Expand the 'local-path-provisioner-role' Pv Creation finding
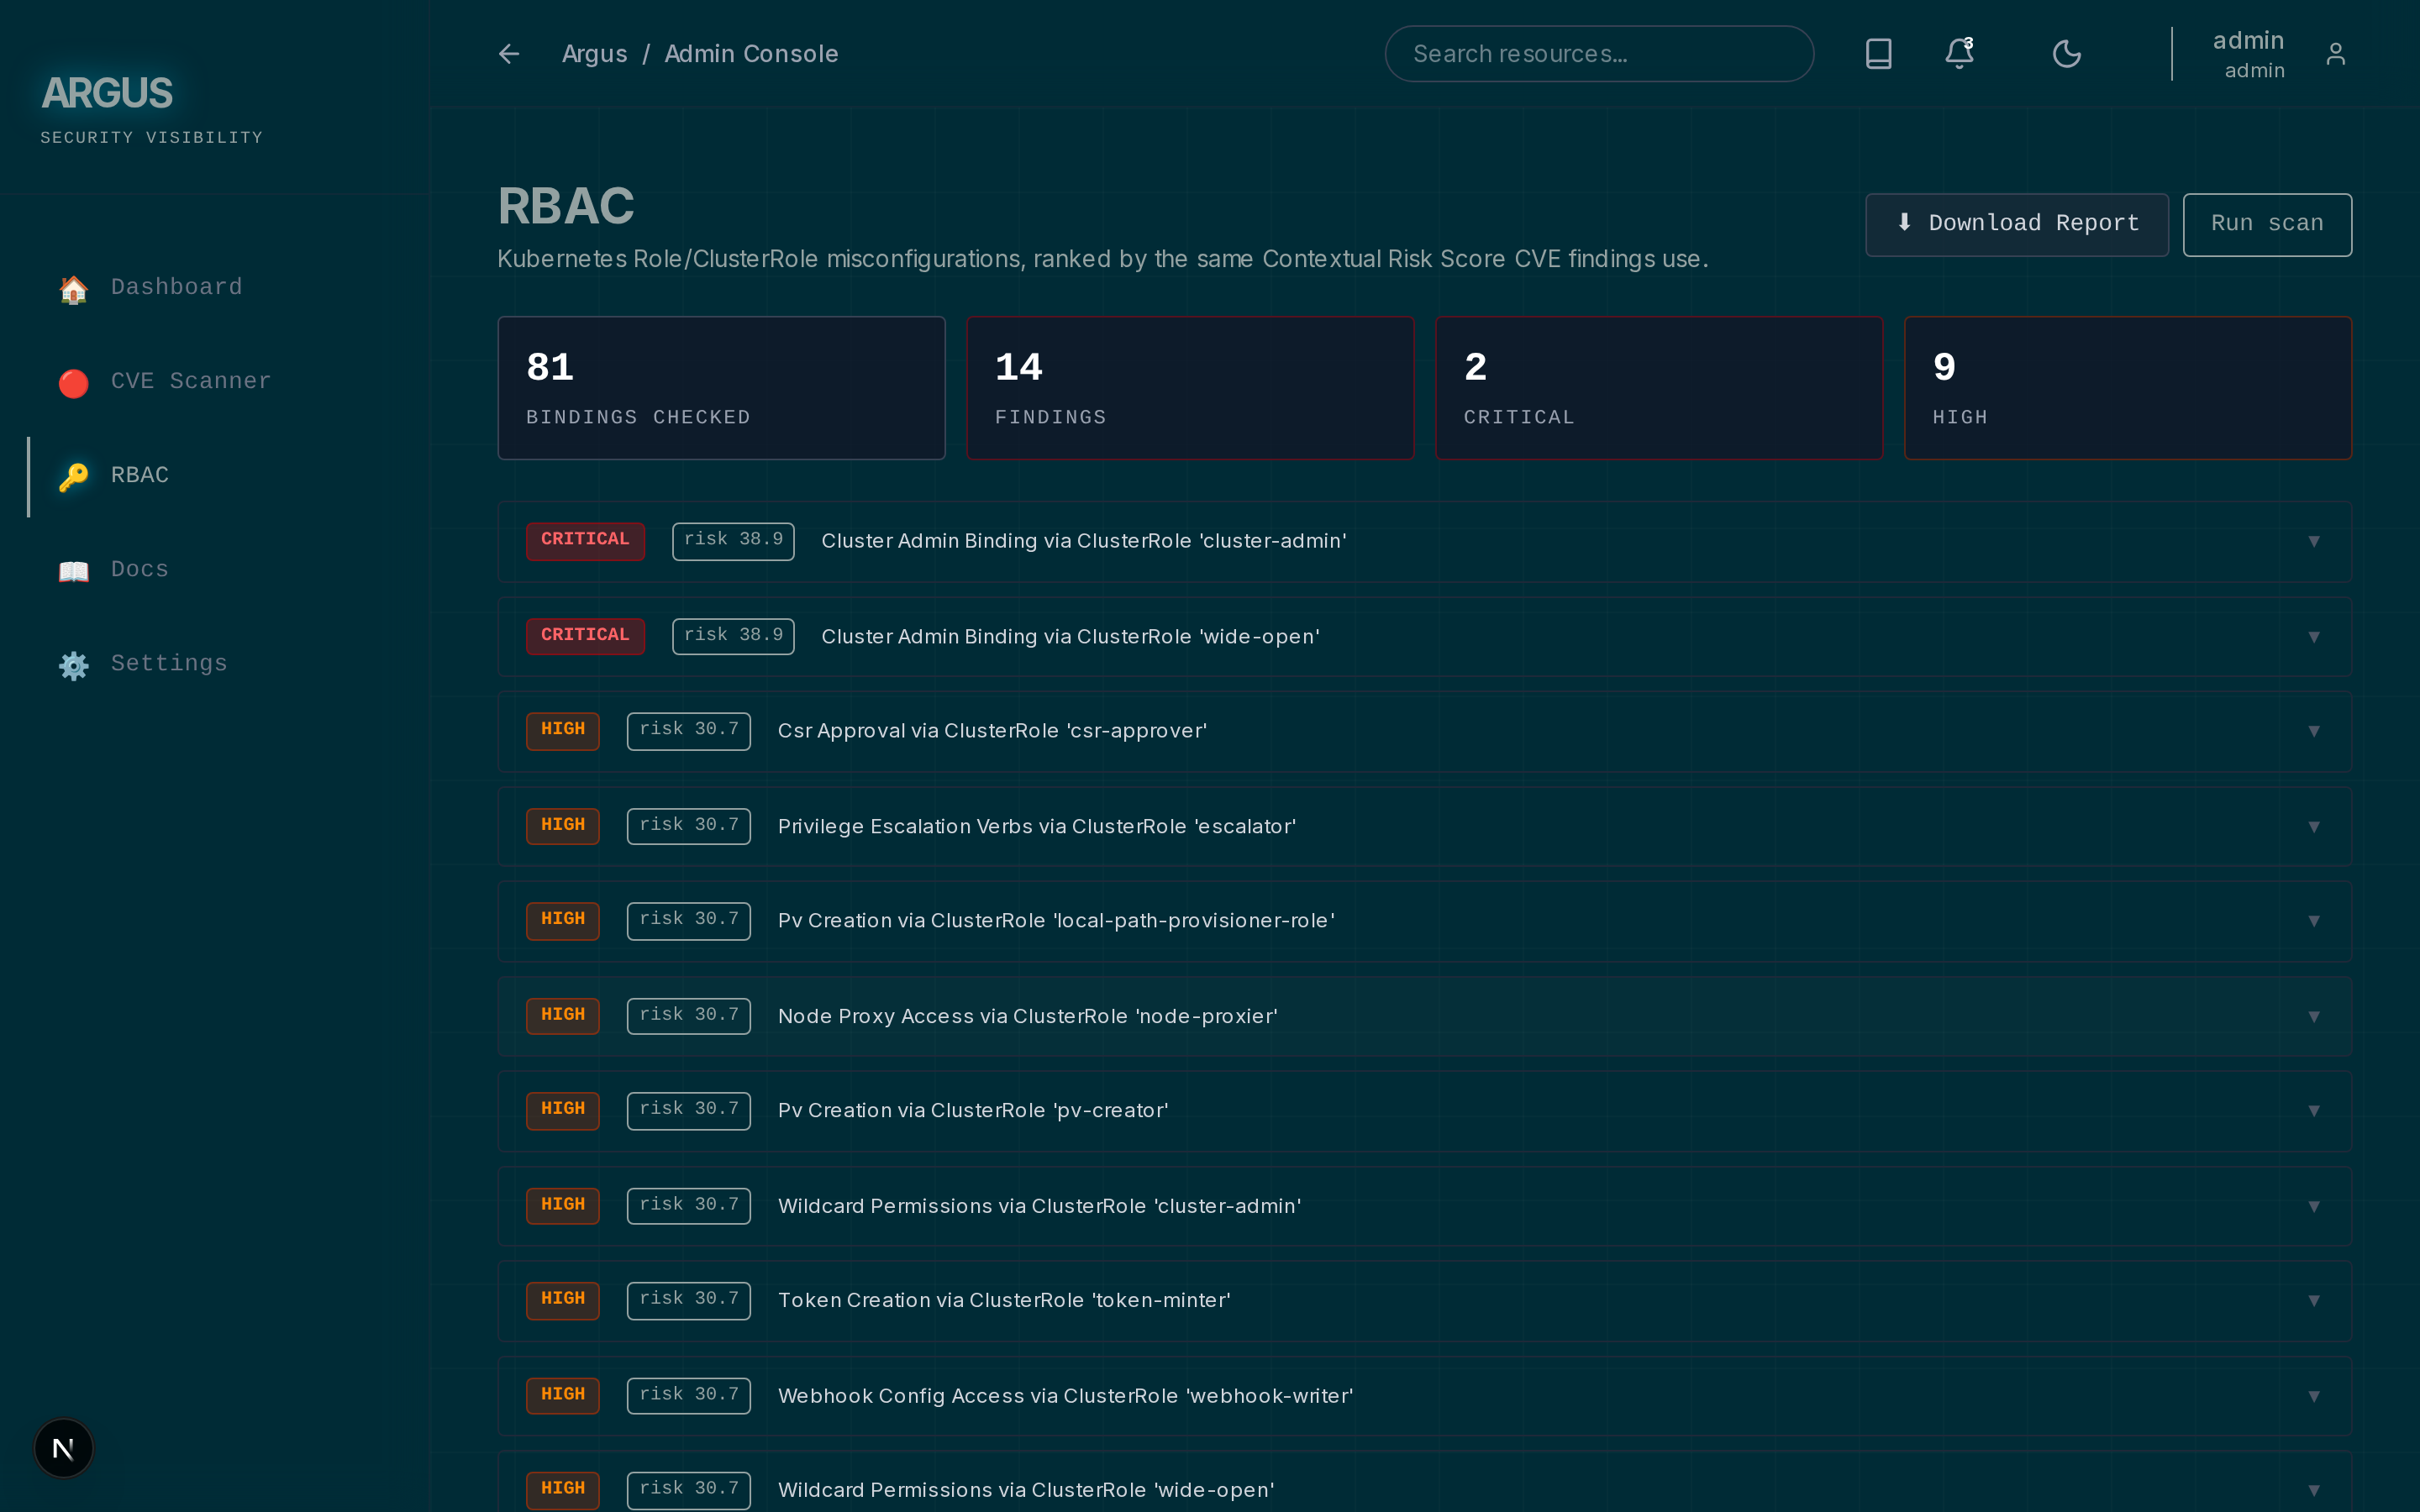The height and width of the screenshot is (1512, 2420). 1424,921
